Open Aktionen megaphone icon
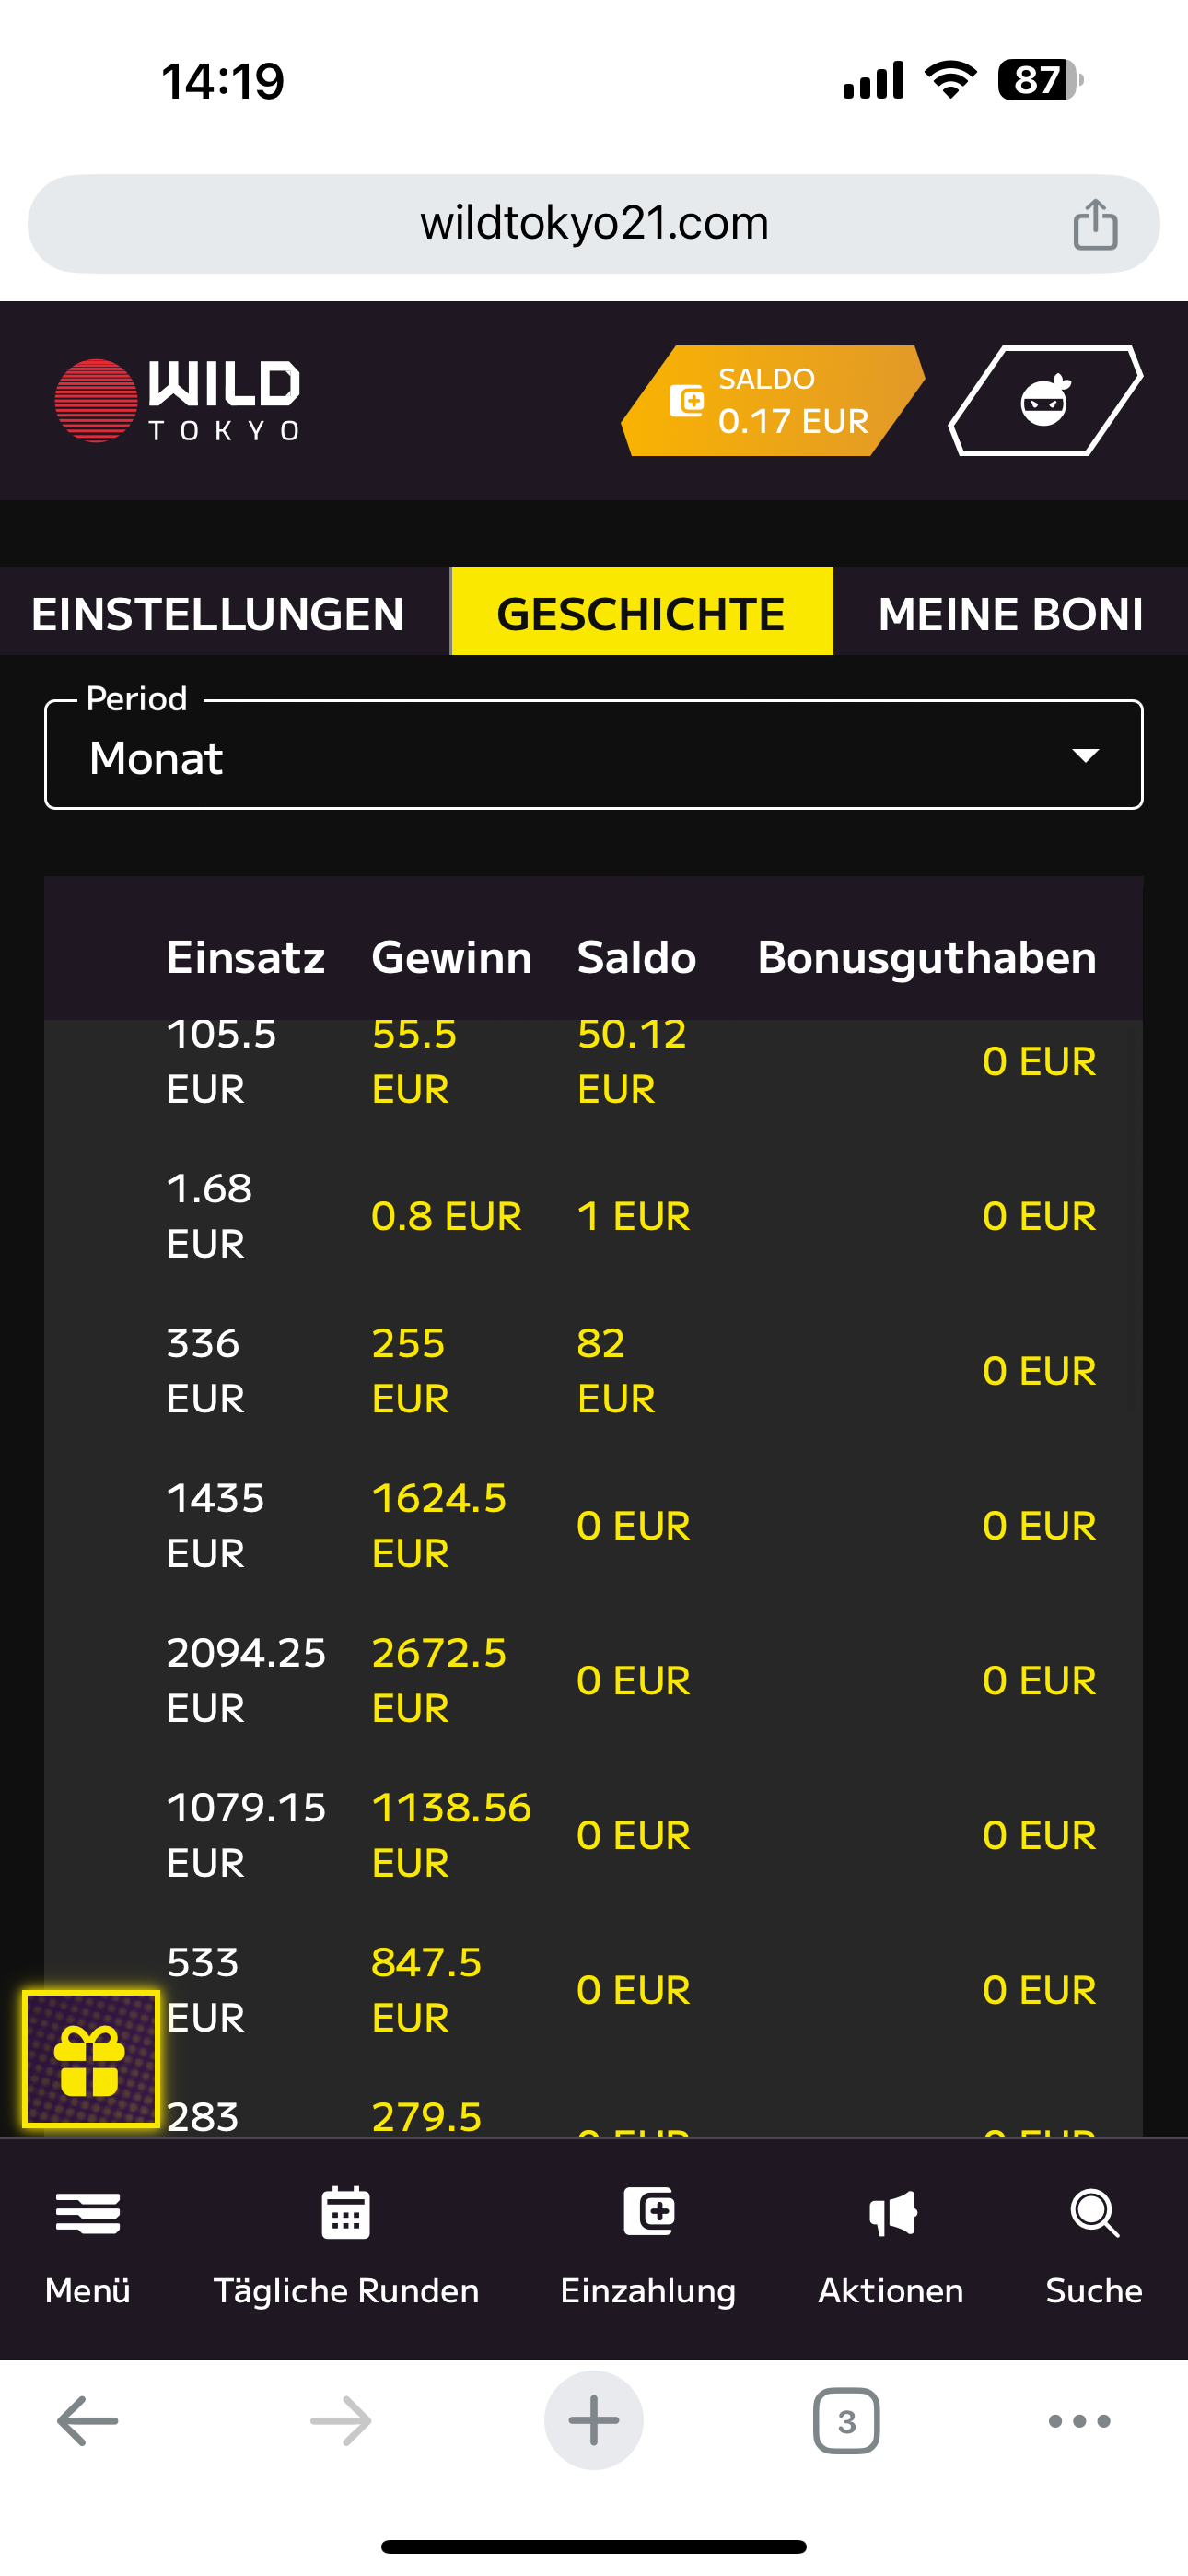Image resolution: width=1188 pixels, height=2576 pixels. [x=891, y=2213]
